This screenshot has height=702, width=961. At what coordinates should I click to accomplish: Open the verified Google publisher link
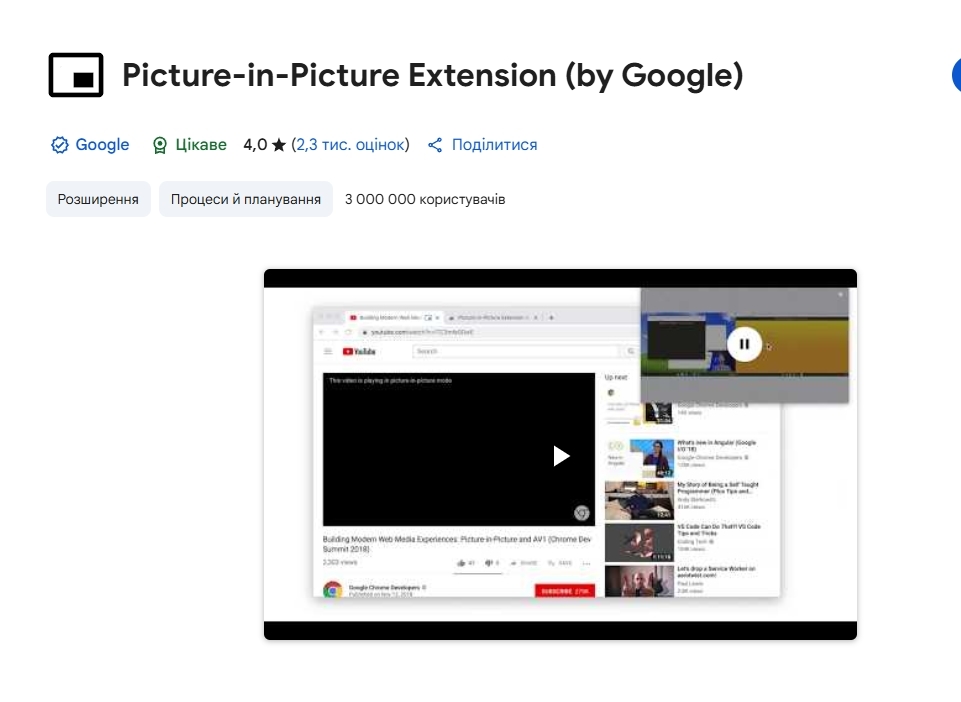coord(90,145)
